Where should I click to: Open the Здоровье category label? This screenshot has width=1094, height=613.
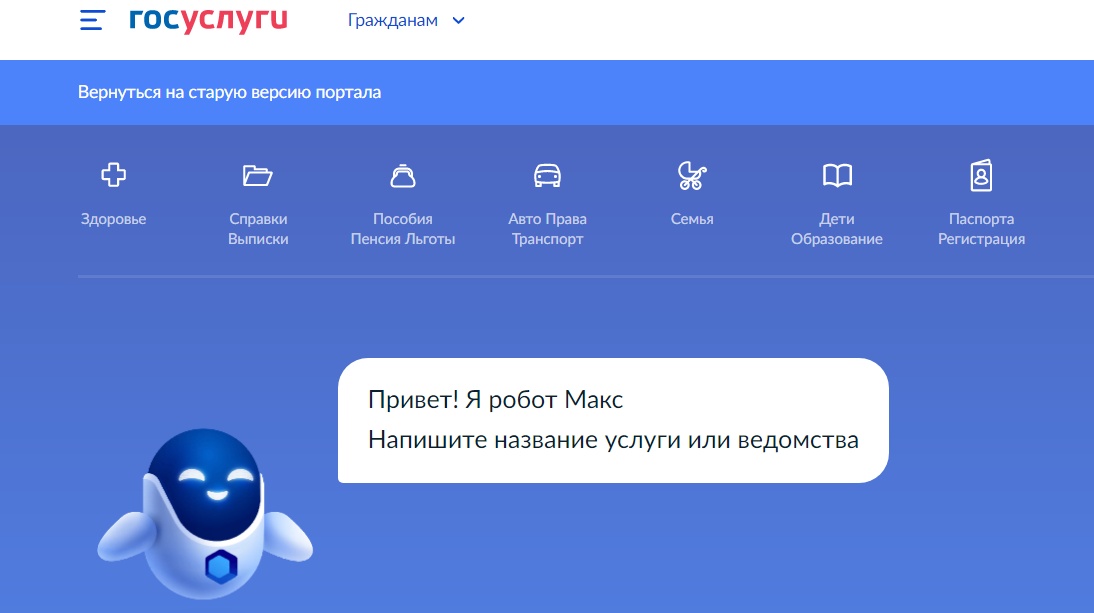[x=113, y=219]
